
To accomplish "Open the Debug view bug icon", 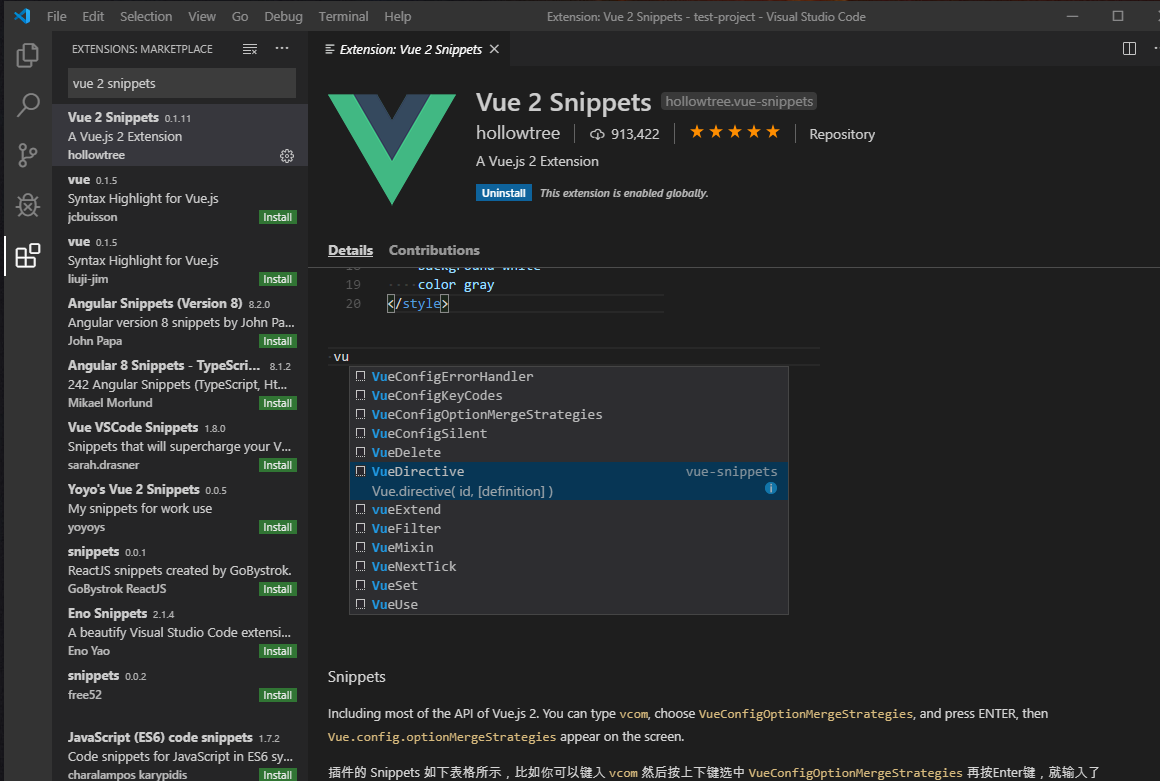I will pos(27,206).
